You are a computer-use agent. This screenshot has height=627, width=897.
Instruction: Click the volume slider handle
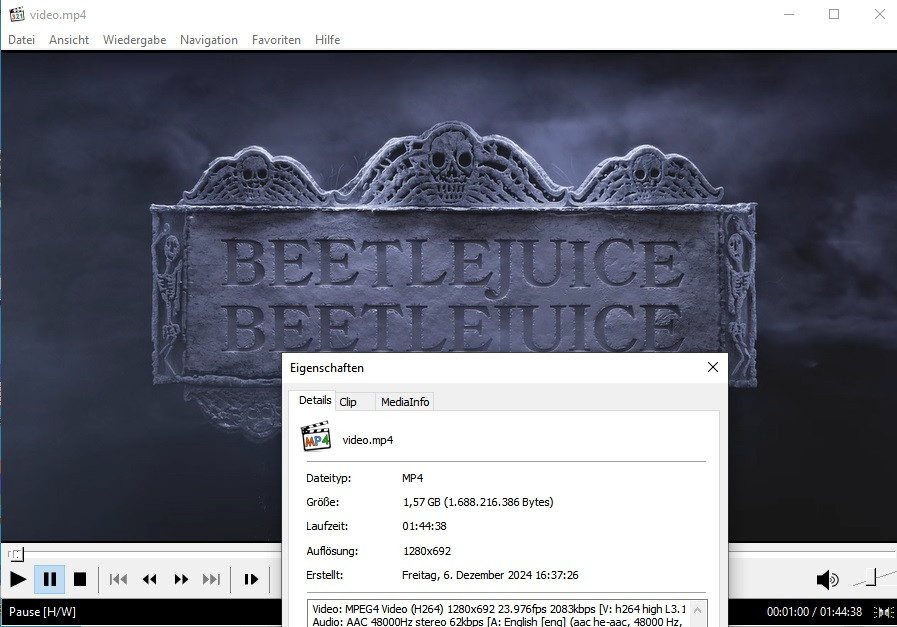(871, 577)
